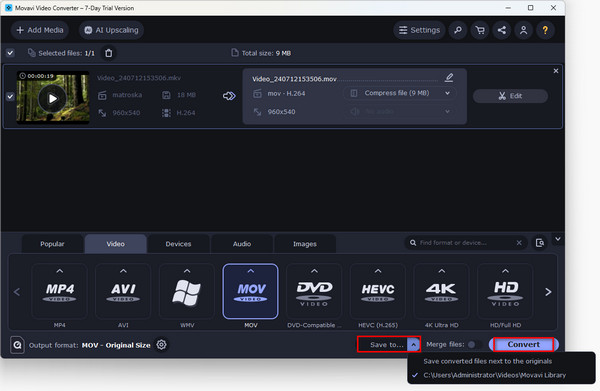Show next formats with right arrow
The height and width of the screenshot is (391, 600).
tap(548, 292)
